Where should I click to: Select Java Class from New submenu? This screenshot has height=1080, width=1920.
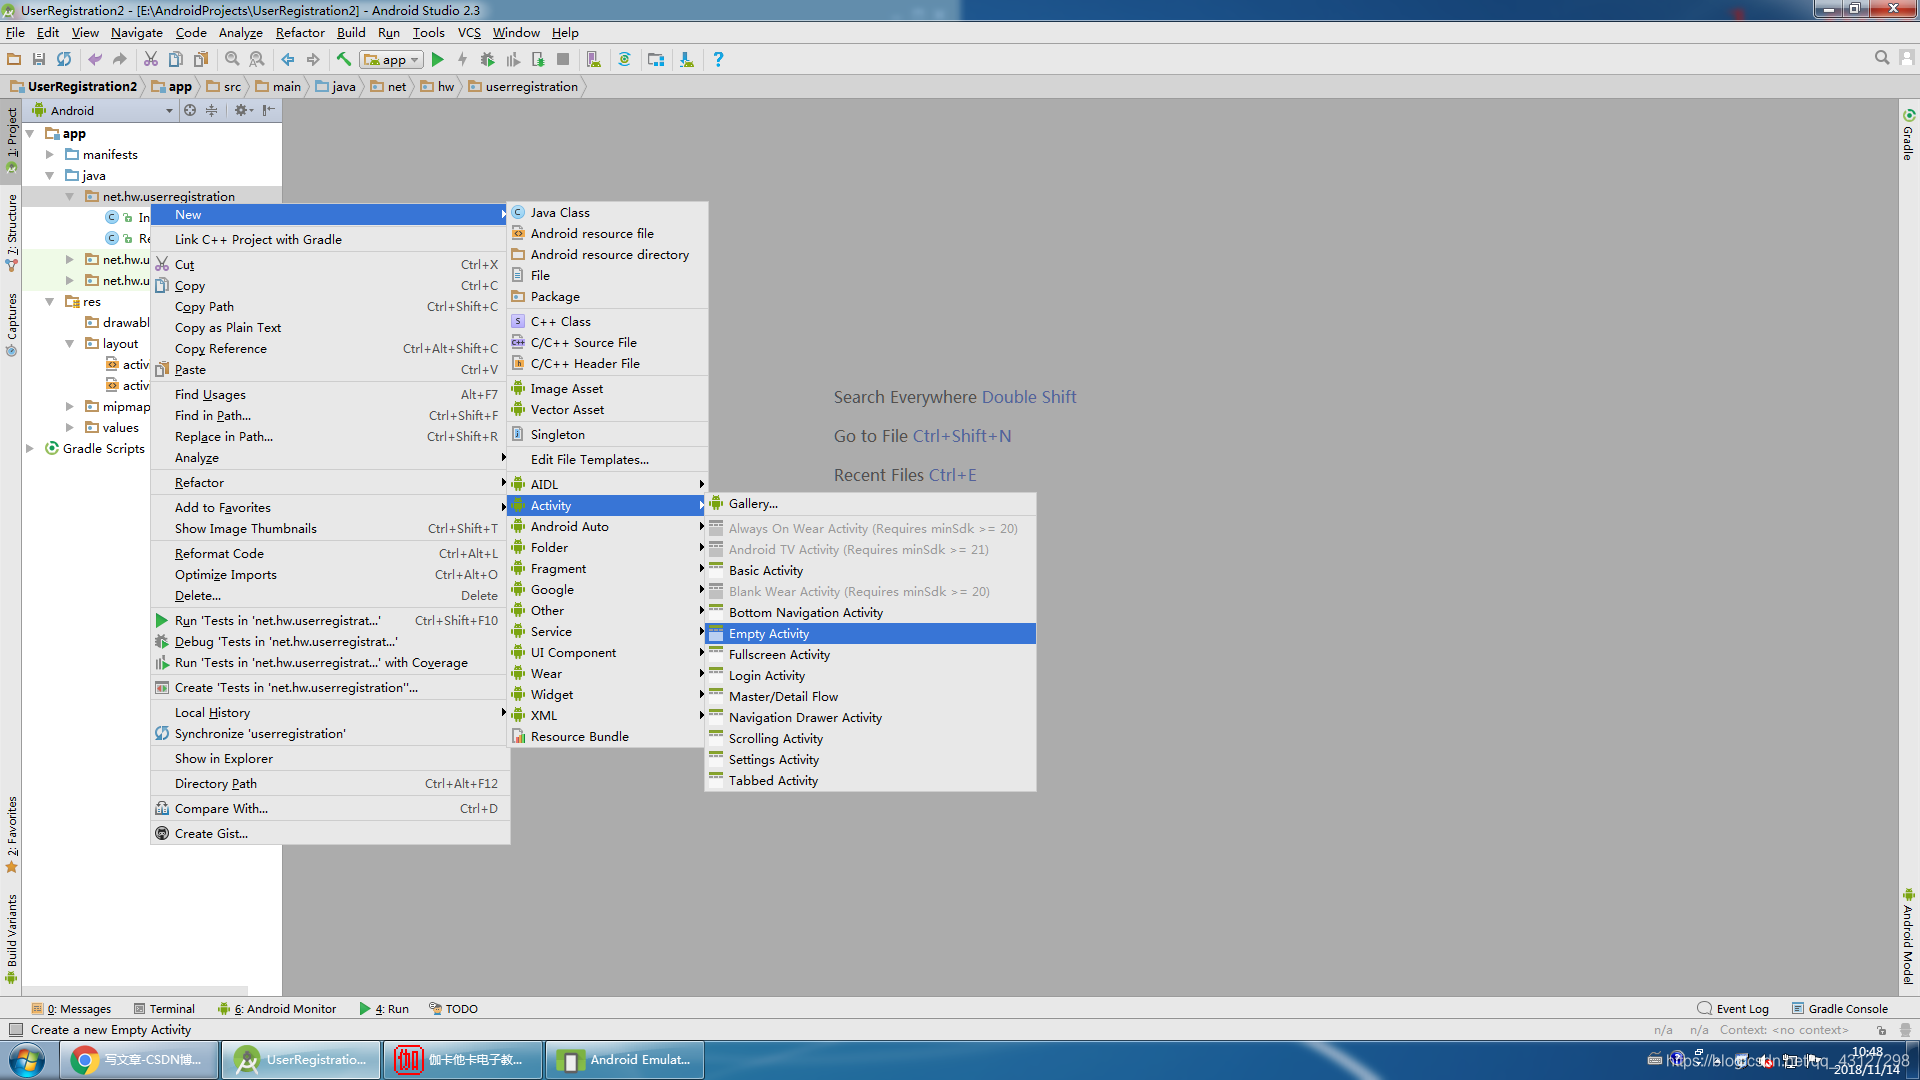tap(608, 212)
